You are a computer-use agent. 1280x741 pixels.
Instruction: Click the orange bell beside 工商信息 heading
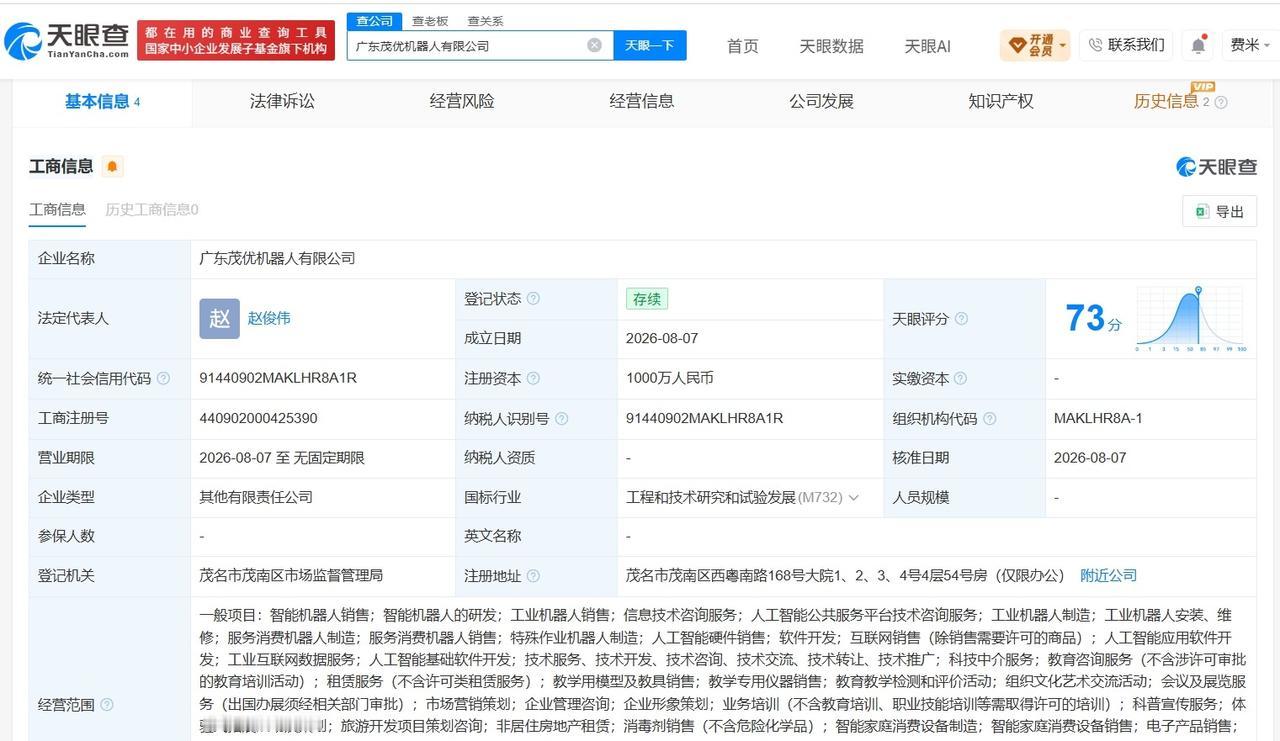pos(113,166)
